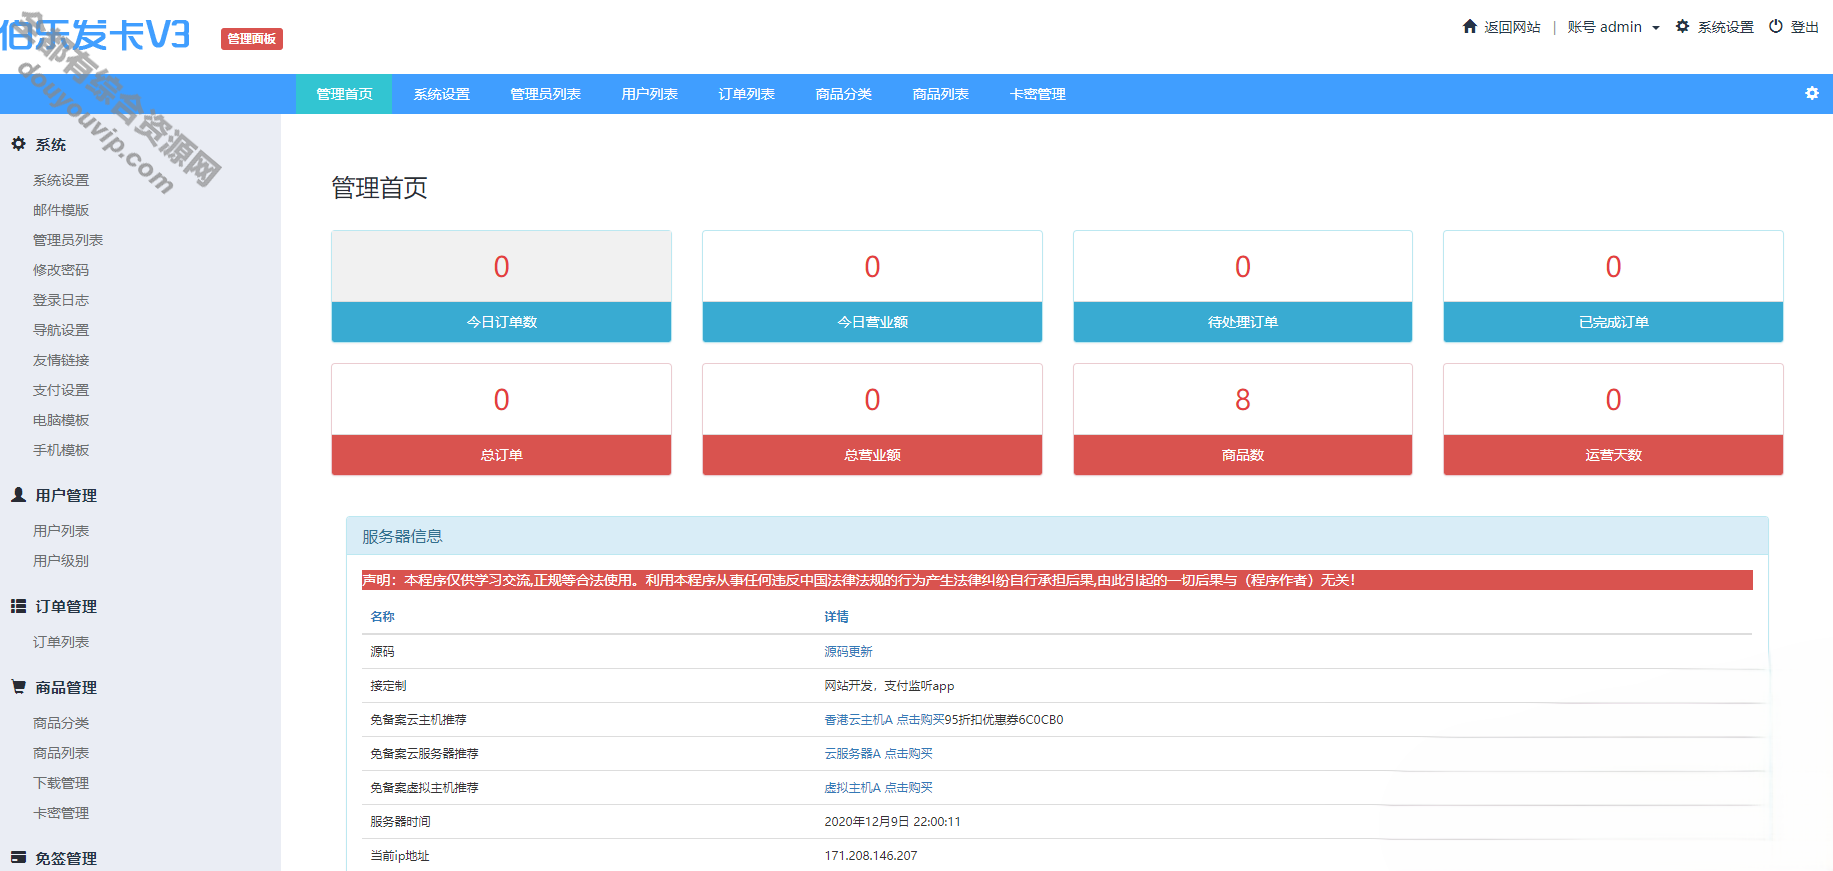Image resolution: width=1833 pixels, height=871 pixels.
Task: Open 导航设置 in the sidebar
Action: tap(61, 330)
